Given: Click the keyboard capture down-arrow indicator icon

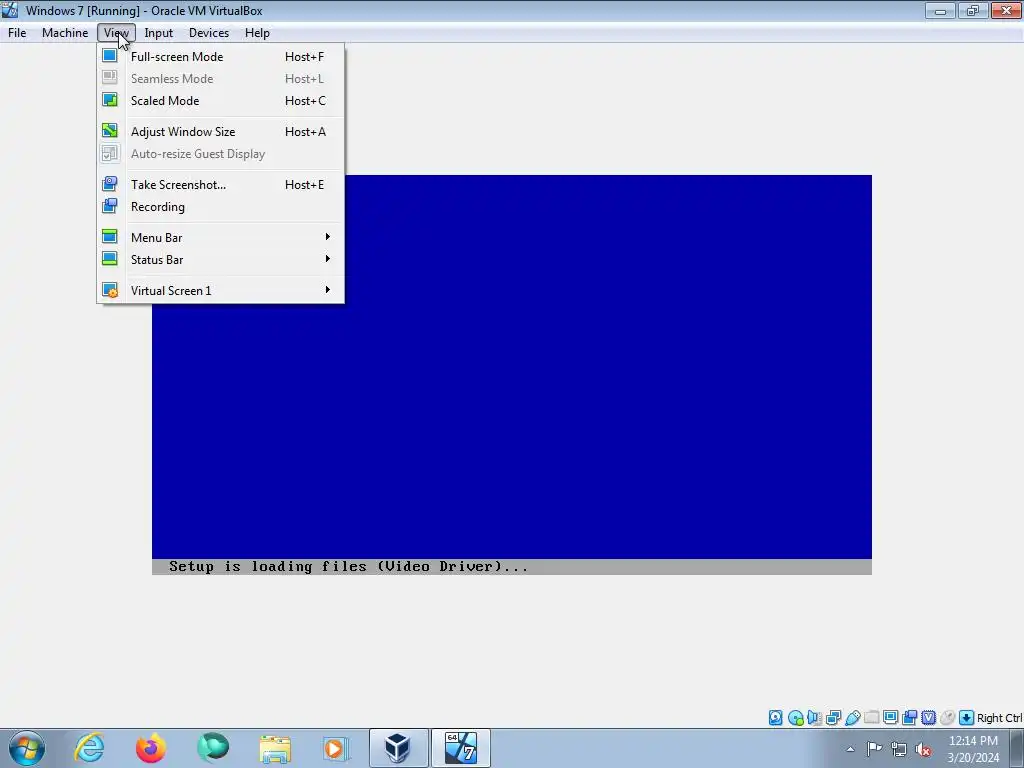Looking at the screenshot, I should pos(966,718).
